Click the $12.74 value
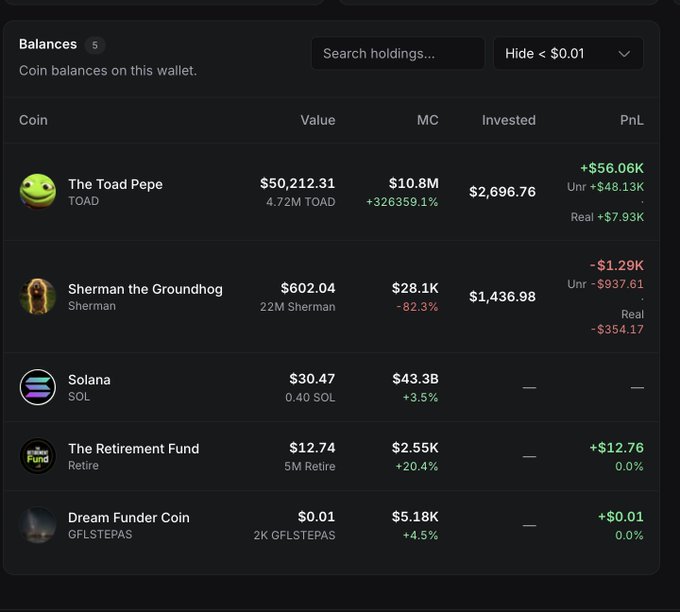680x612 pixels. click(312, 448)
